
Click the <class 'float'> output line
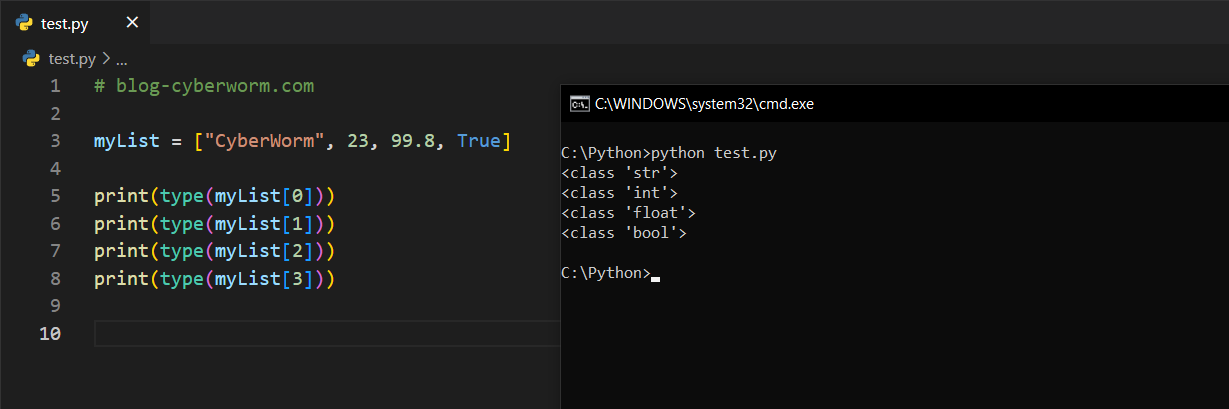click(x=628, y=213)
